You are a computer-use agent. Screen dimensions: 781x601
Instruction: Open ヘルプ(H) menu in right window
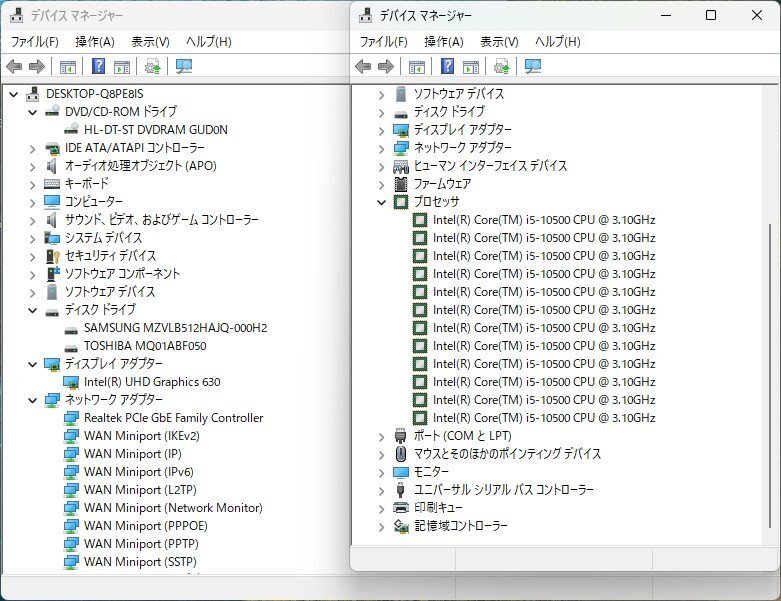[x=557, y=42]
